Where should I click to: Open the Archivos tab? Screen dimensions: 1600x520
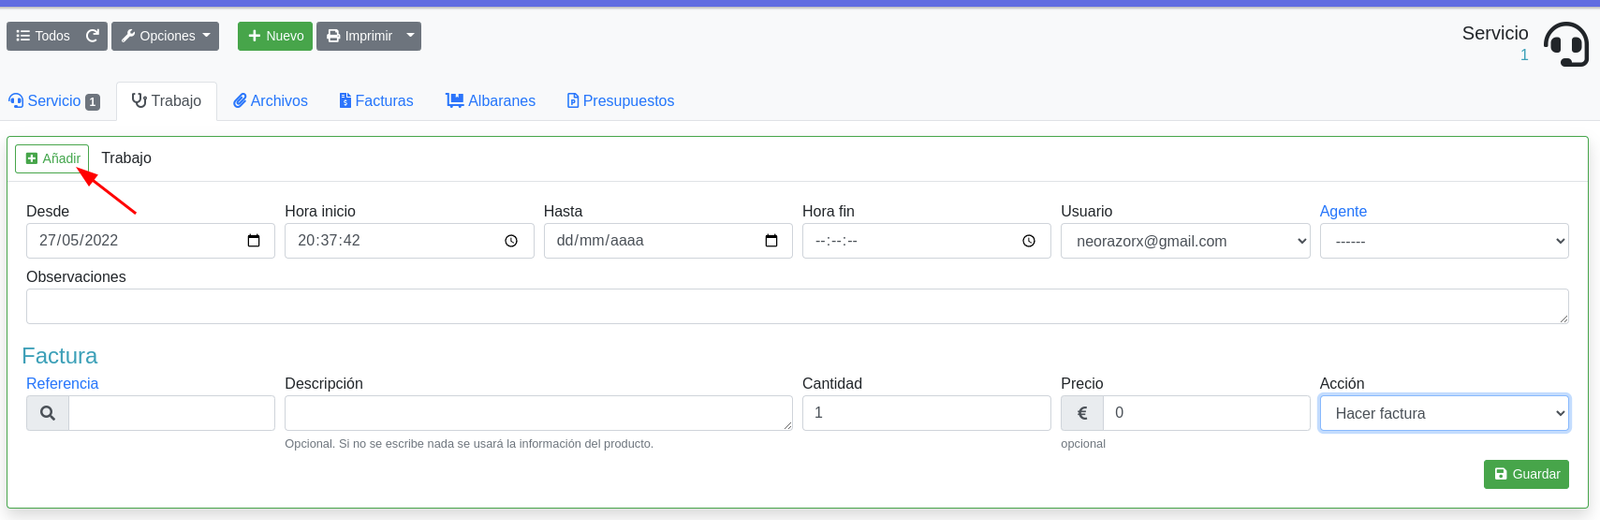270,101
